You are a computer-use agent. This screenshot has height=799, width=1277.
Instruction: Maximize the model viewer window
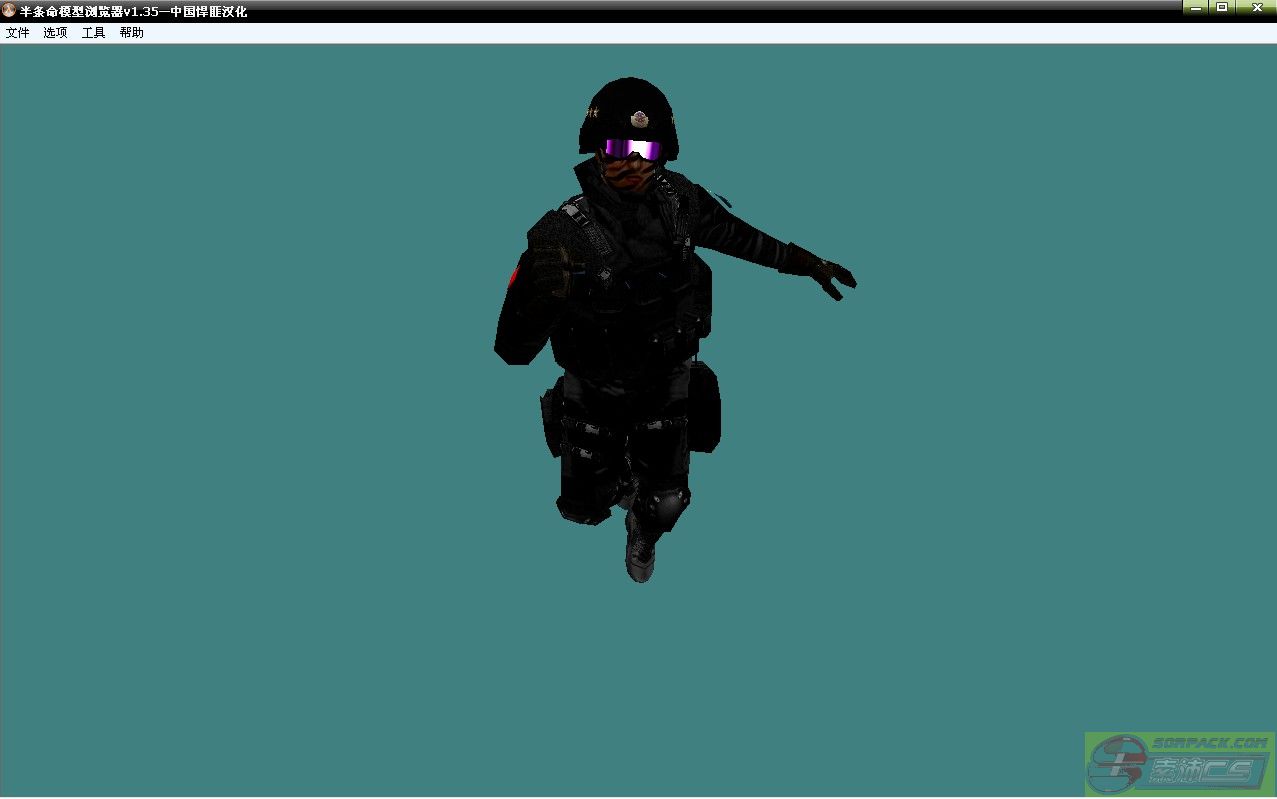[1222, 8]
